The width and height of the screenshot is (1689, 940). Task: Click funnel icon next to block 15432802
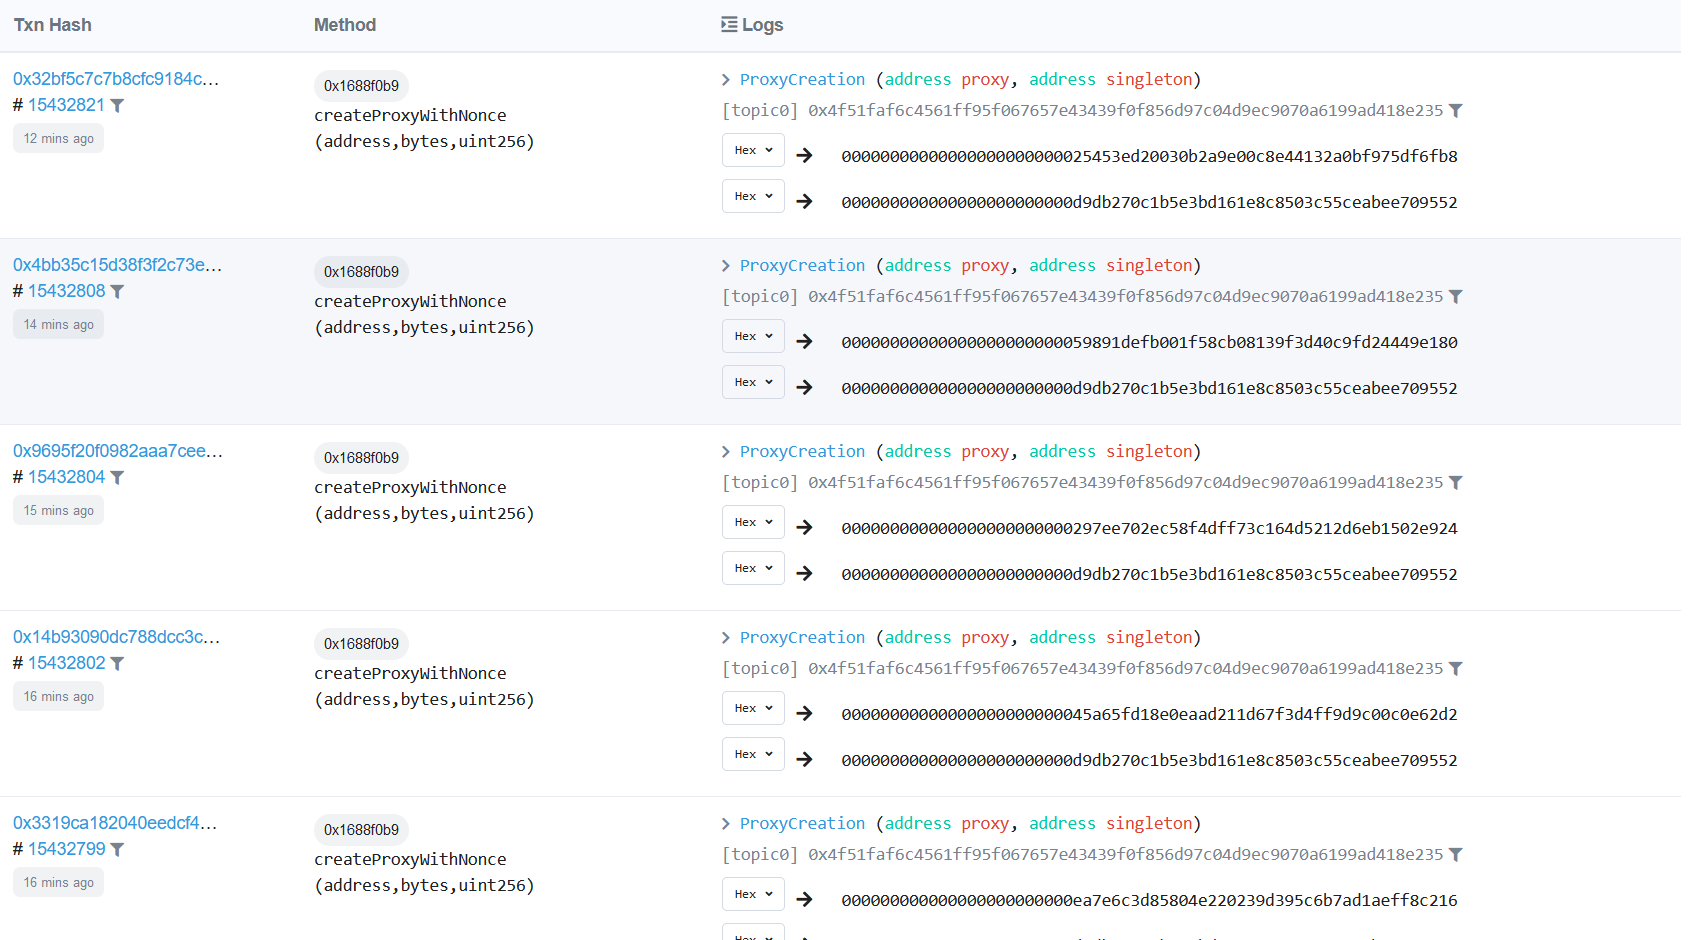coord(117,664)
